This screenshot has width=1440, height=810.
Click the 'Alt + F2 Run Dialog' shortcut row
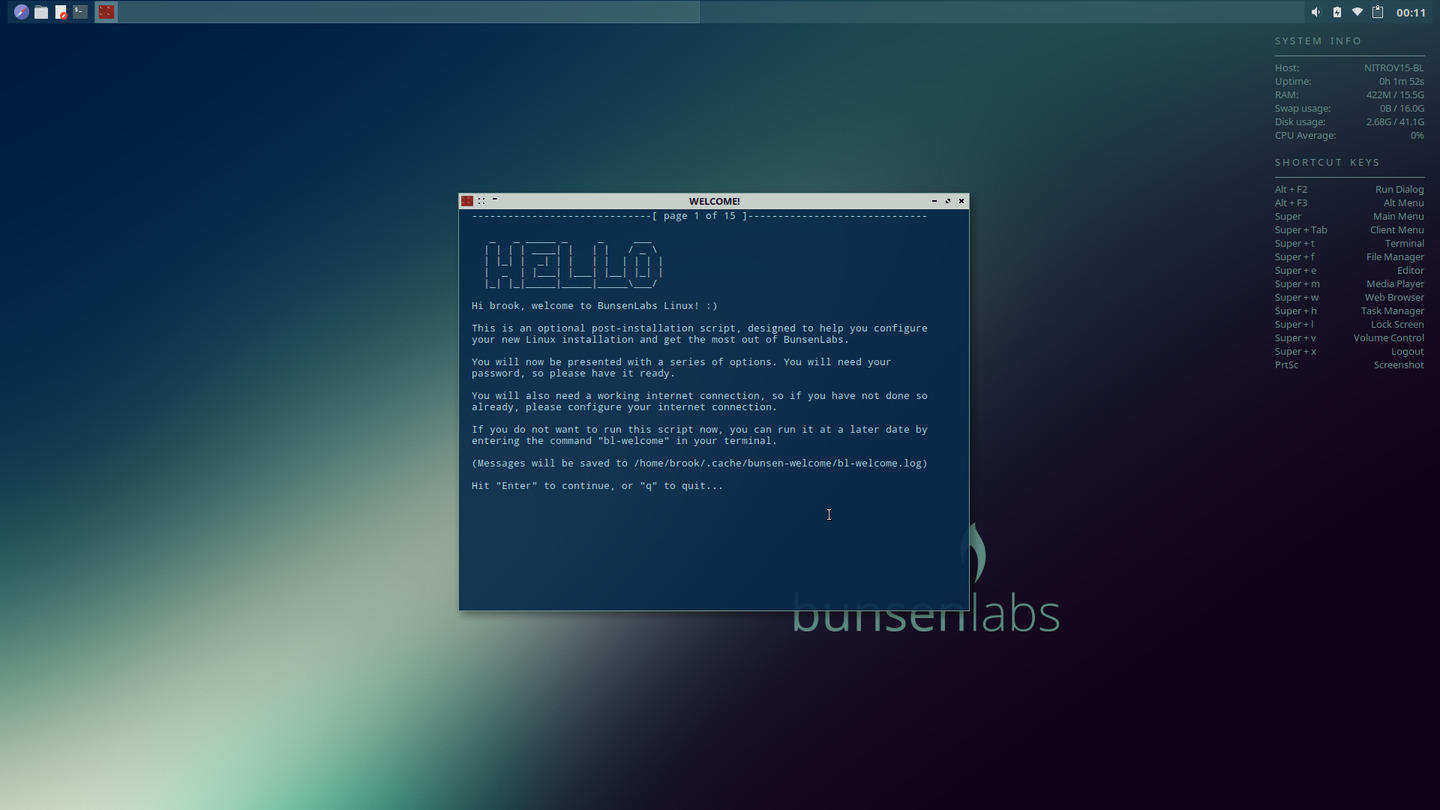[x=1349, y=189]
